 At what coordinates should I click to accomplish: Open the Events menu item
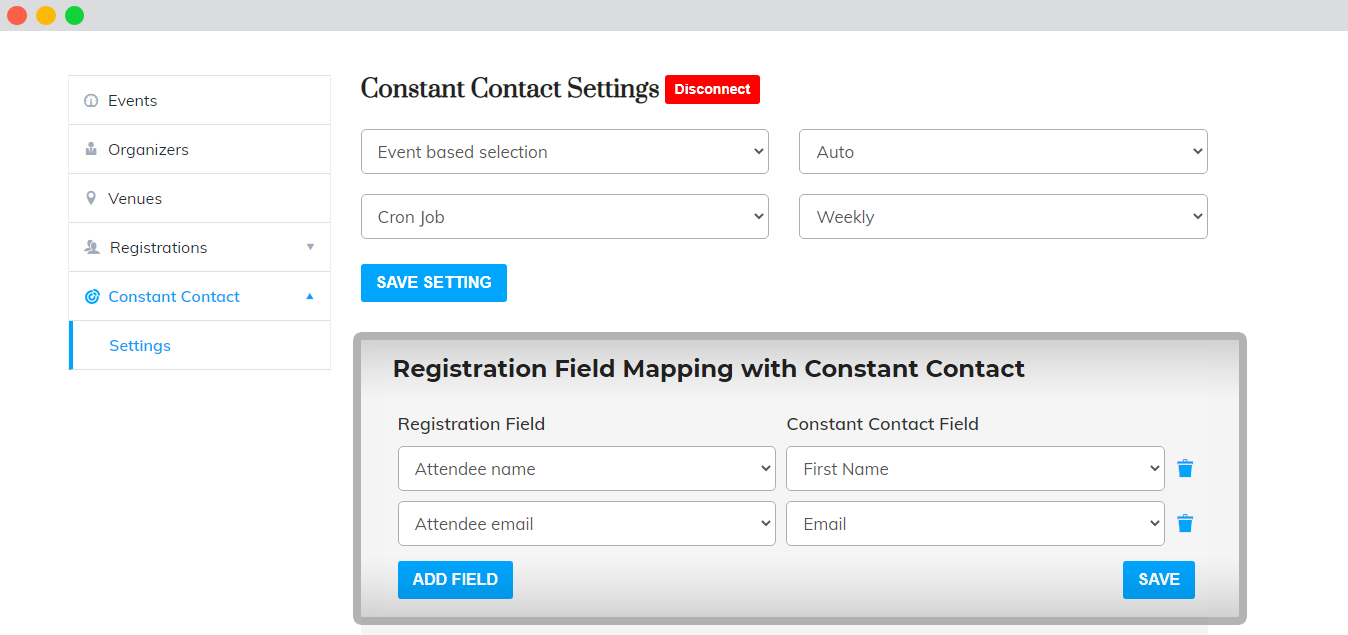(x=199, y=100)
